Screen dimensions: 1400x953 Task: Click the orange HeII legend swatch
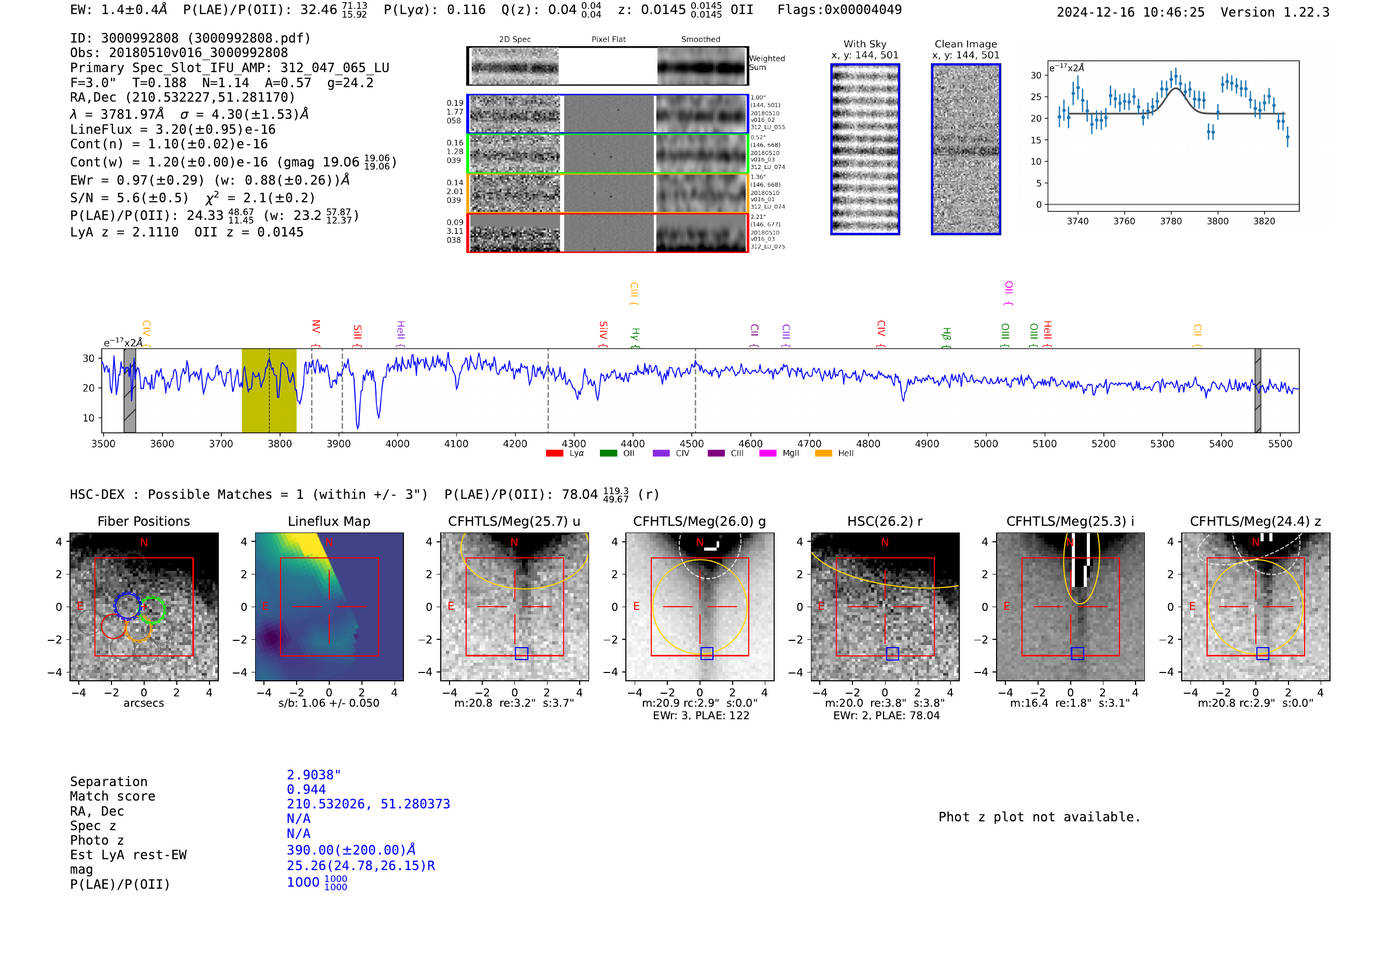[x=823, y=453]
